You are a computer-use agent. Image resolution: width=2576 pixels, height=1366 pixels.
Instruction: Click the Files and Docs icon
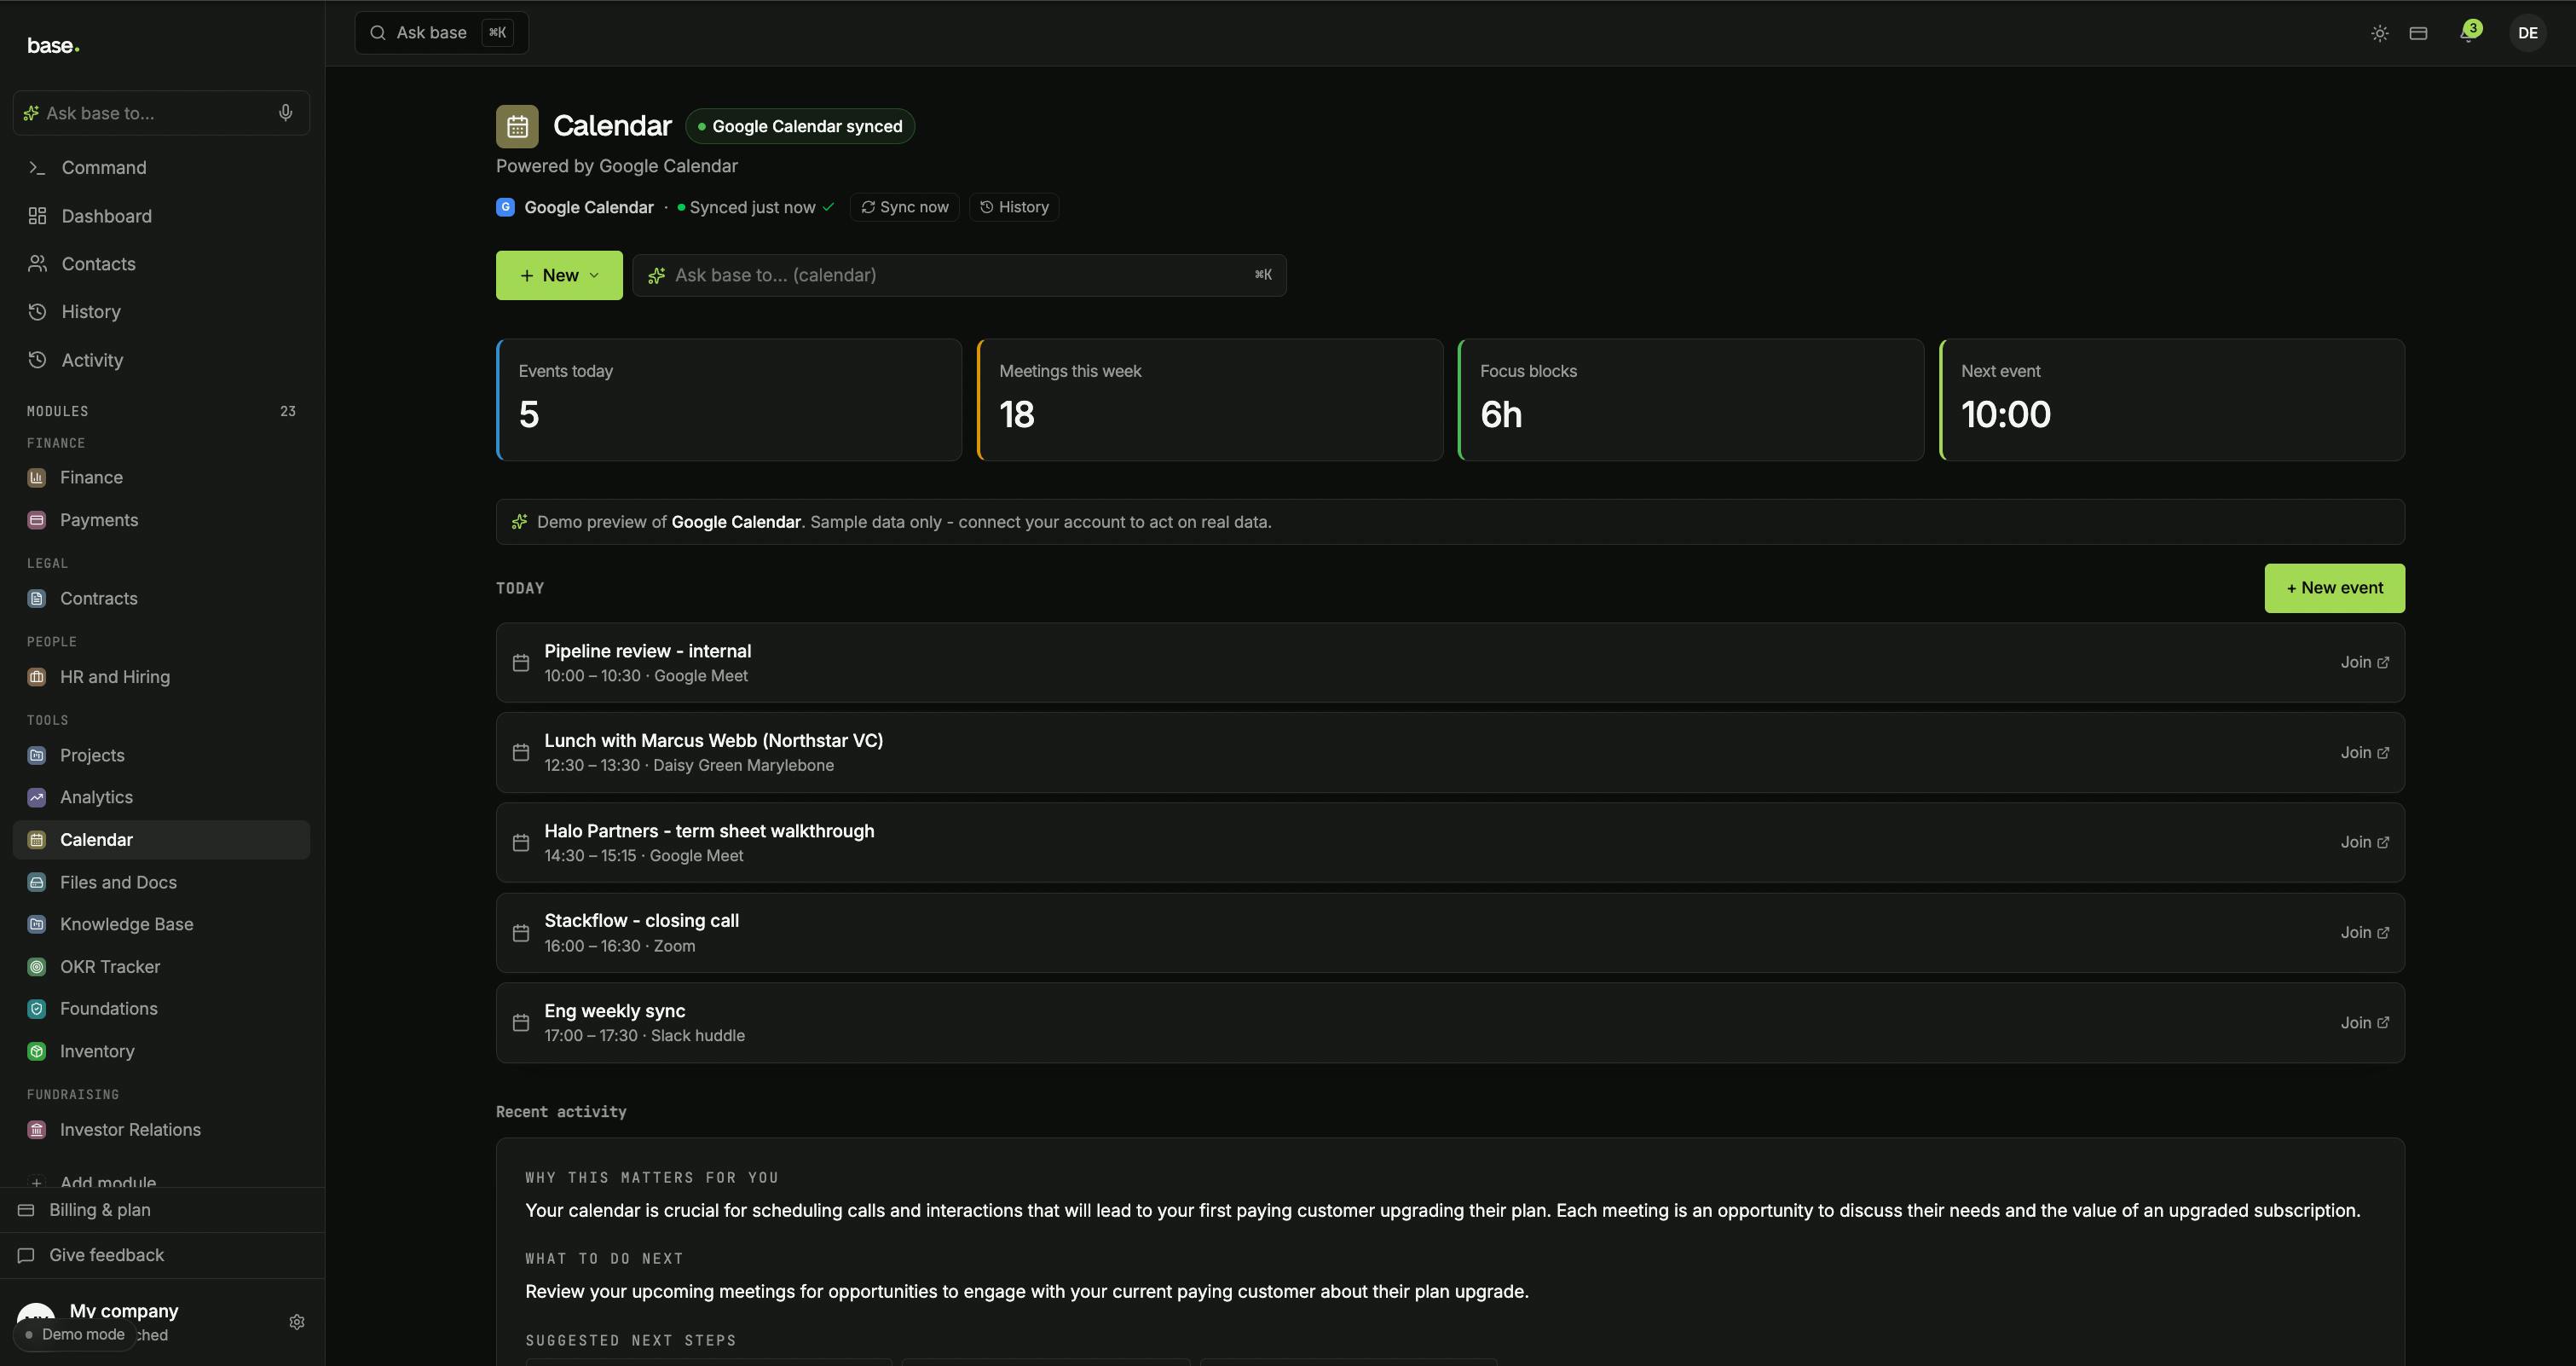coord(37,882)
